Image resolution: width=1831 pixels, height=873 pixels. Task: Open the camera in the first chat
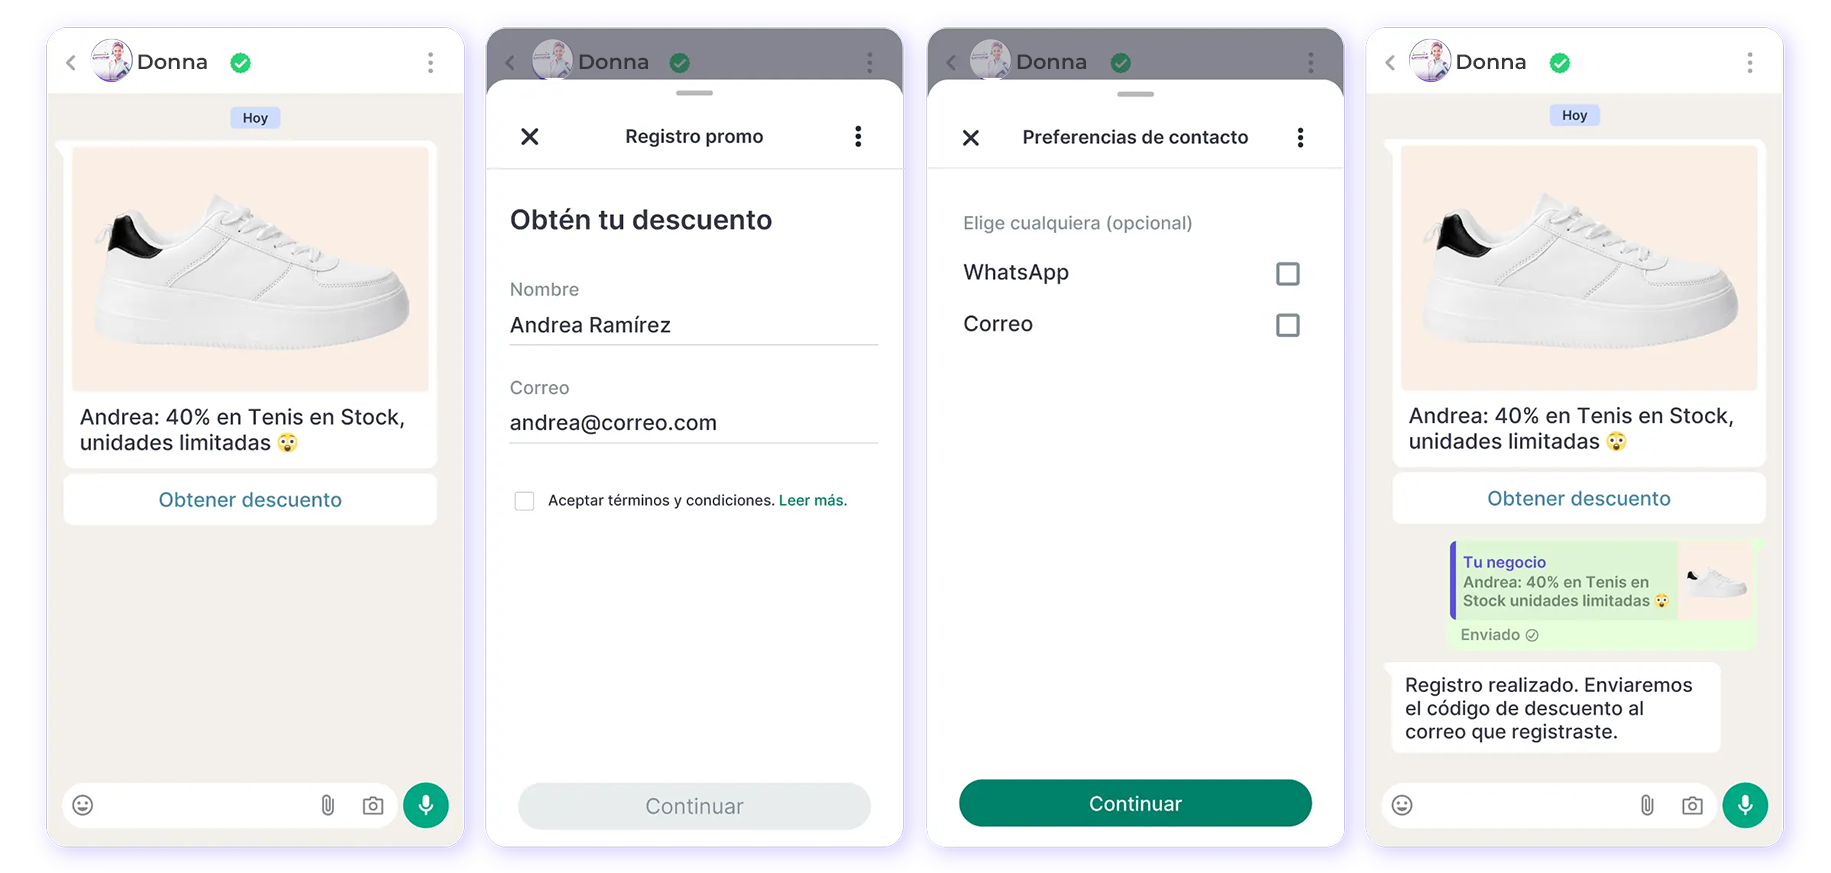tap(373, 805)
